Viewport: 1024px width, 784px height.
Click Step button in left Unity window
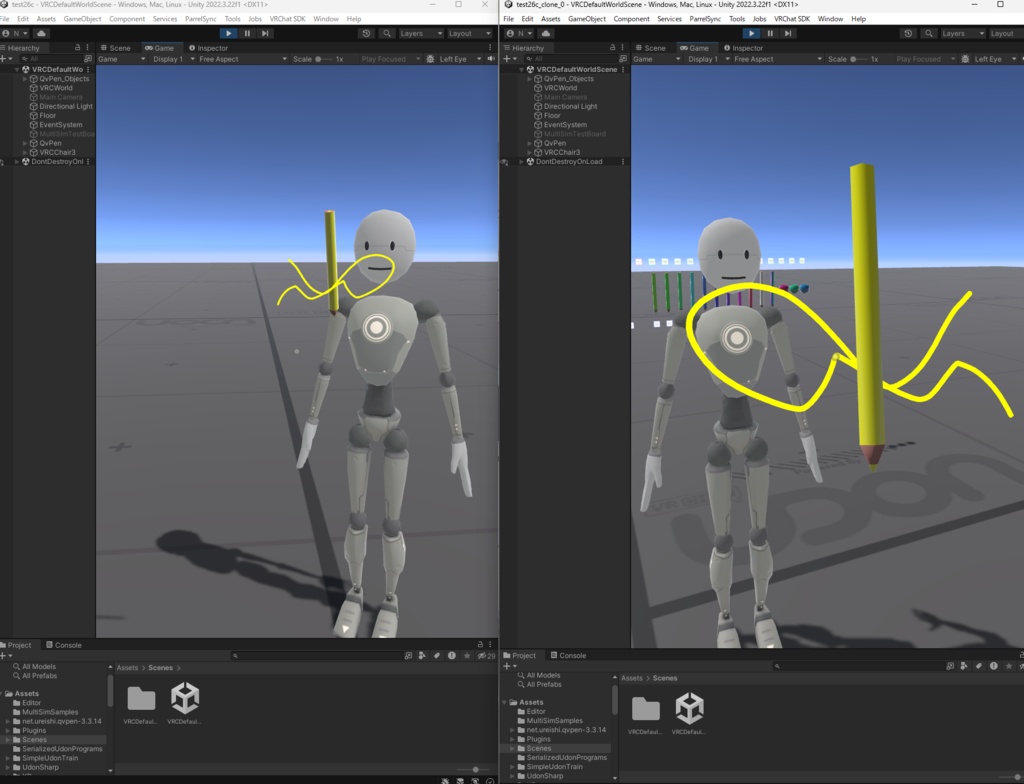coord(265,33)
